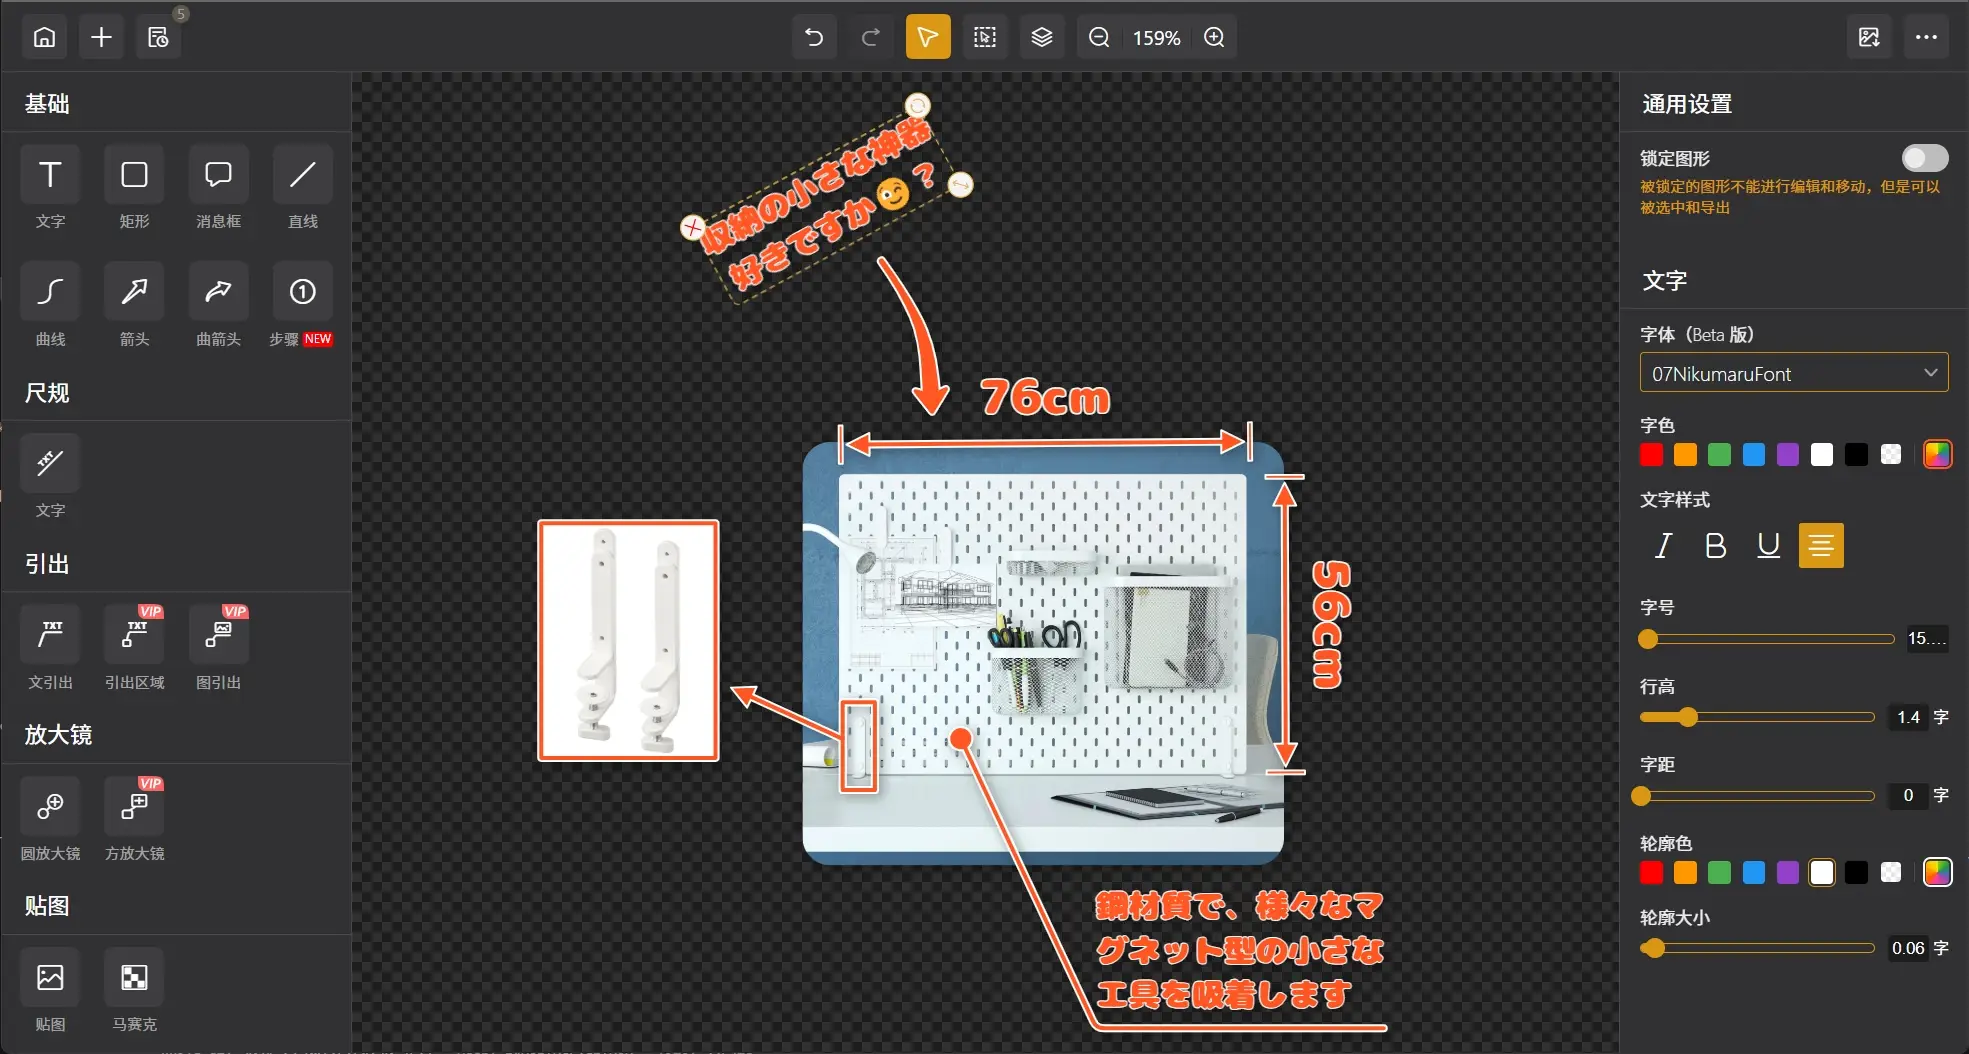Pick black in the 轮廓色 row
This screenshot has height=1054, width=1969.
click(1856, 873)
